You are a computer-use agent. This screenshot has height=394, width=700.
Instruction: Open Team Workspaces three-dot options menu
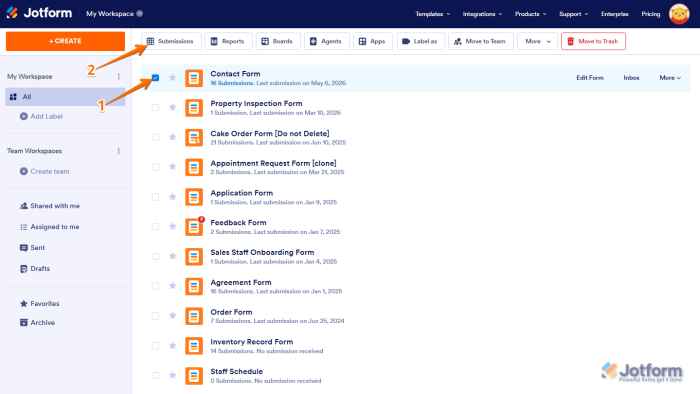coord(119,151)
